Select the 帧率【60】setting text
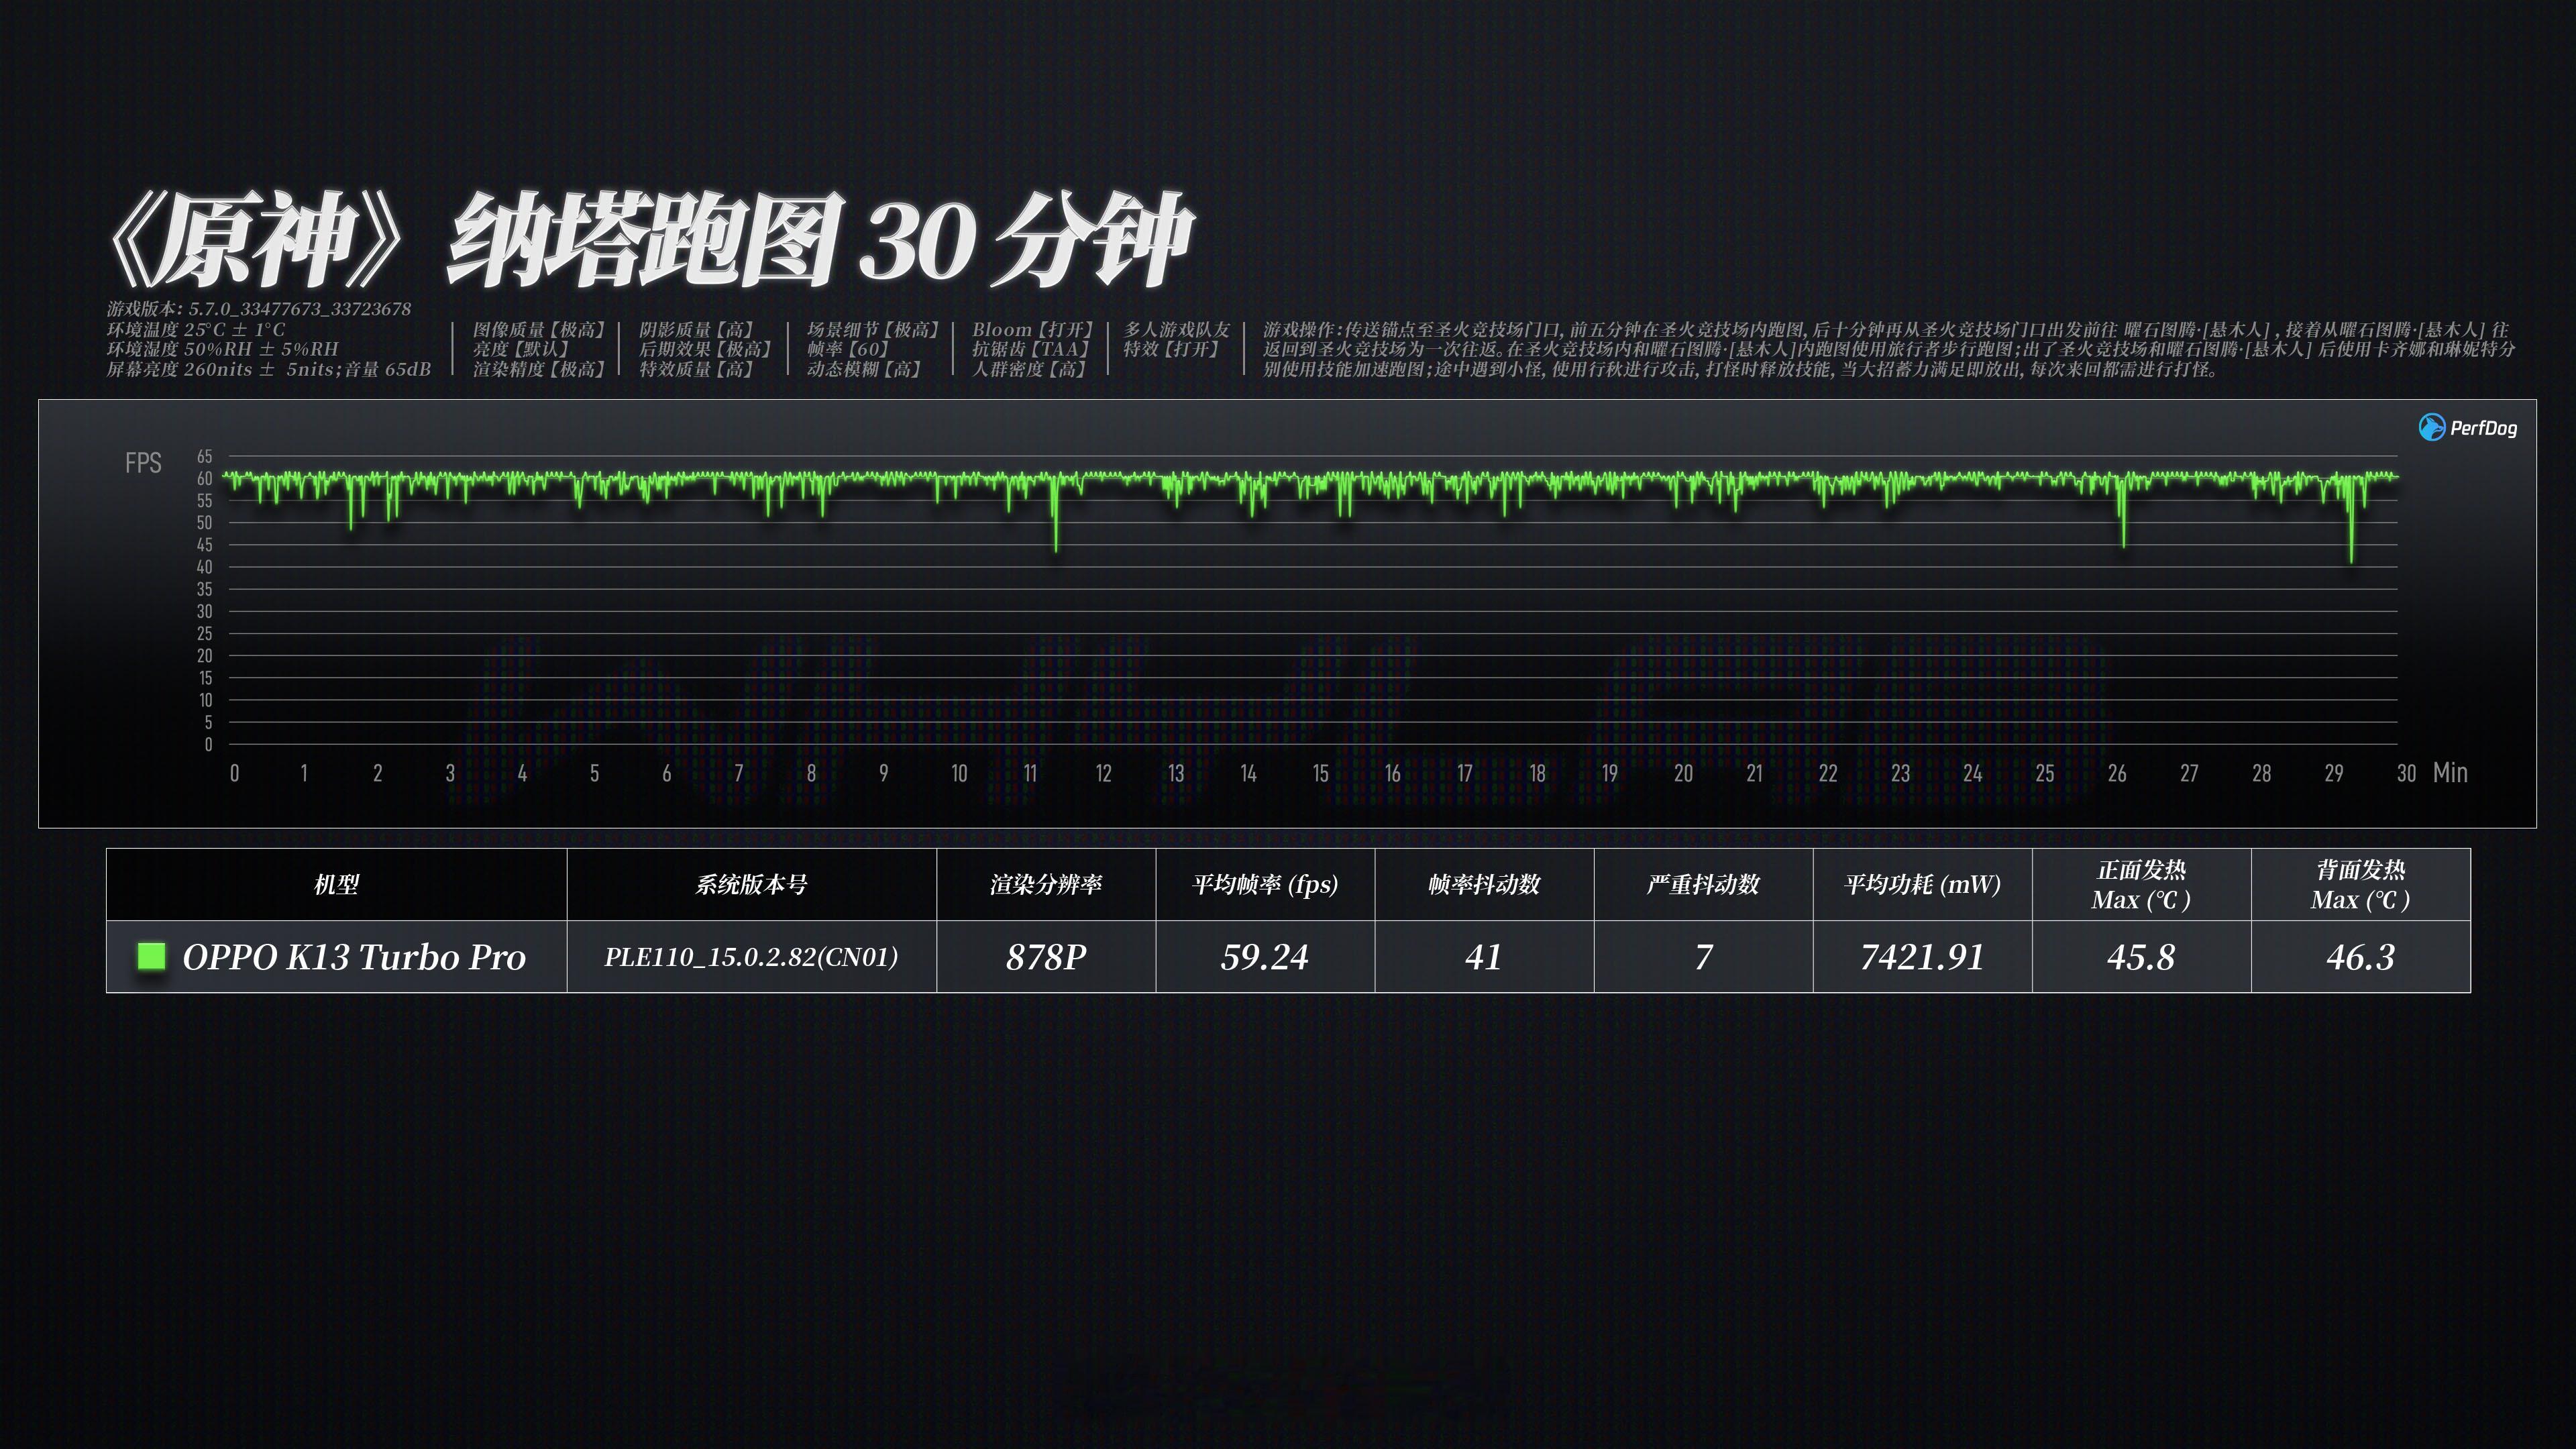 pos(848,349)
